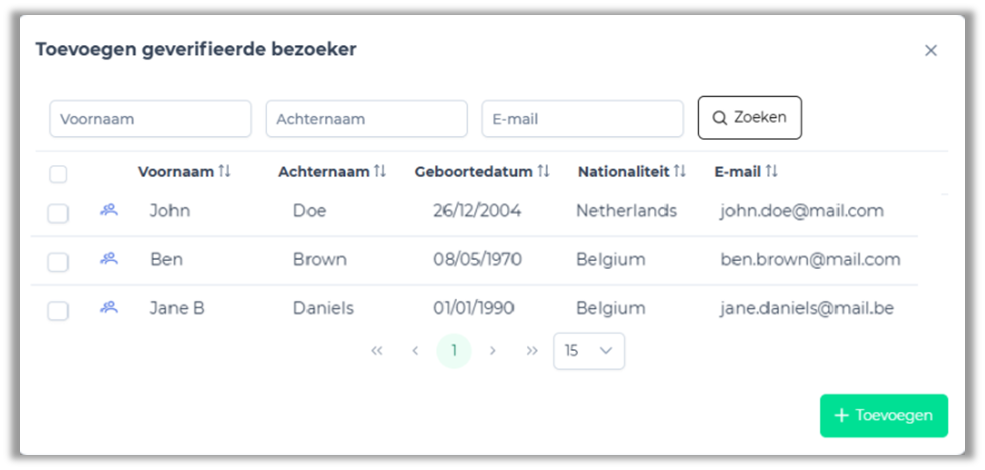Sort by Achternaam column arrows

380,172
